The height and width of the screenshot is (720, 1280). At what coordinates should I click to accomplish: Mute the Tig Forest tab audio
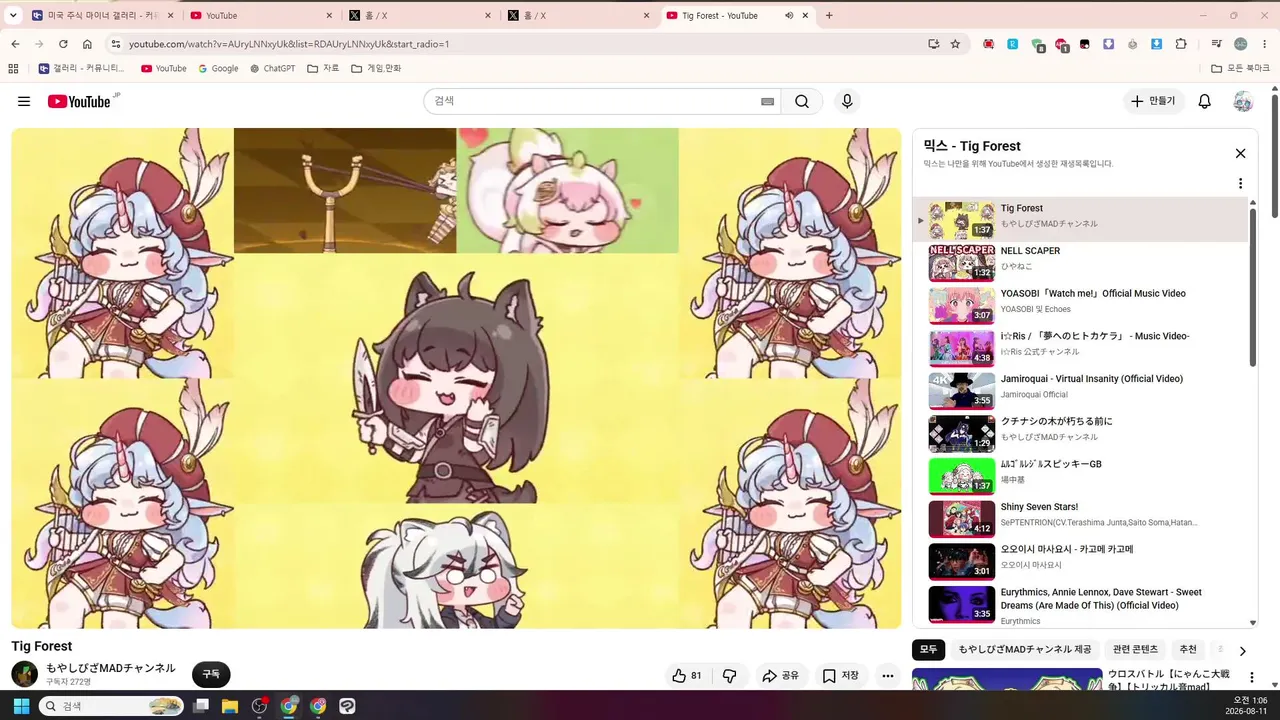[x=789, y=15]
